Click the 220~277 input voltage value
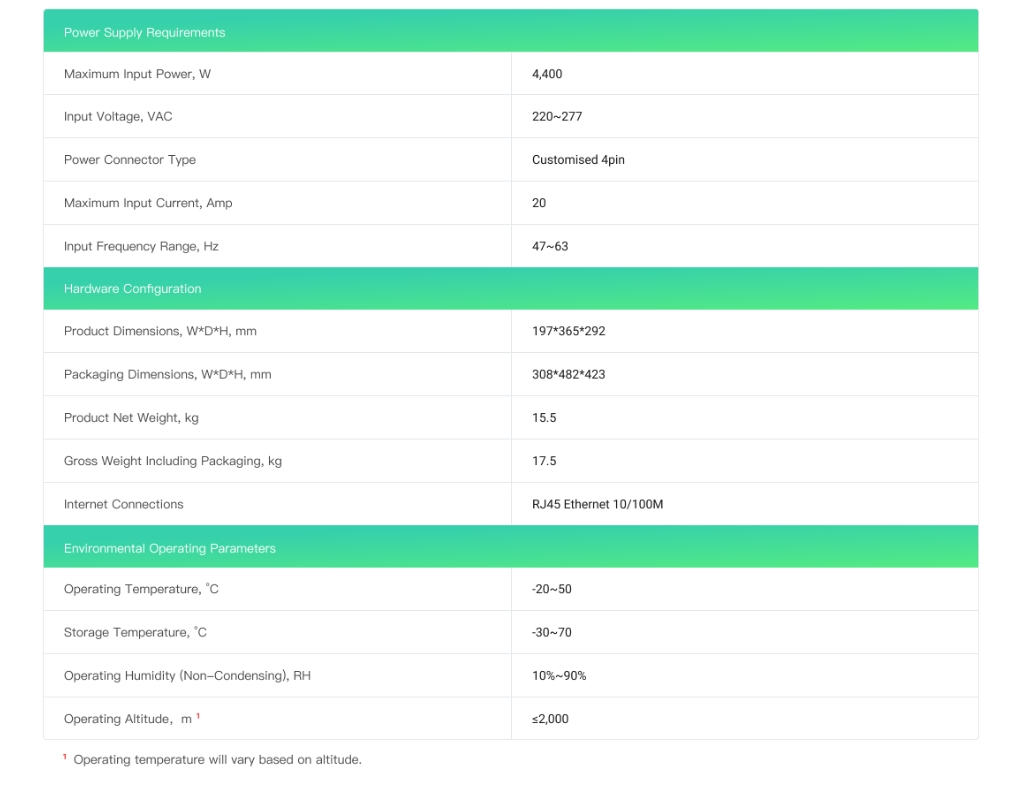The width and height of the screenshot is (1016, 796). [x=557, y=117]
